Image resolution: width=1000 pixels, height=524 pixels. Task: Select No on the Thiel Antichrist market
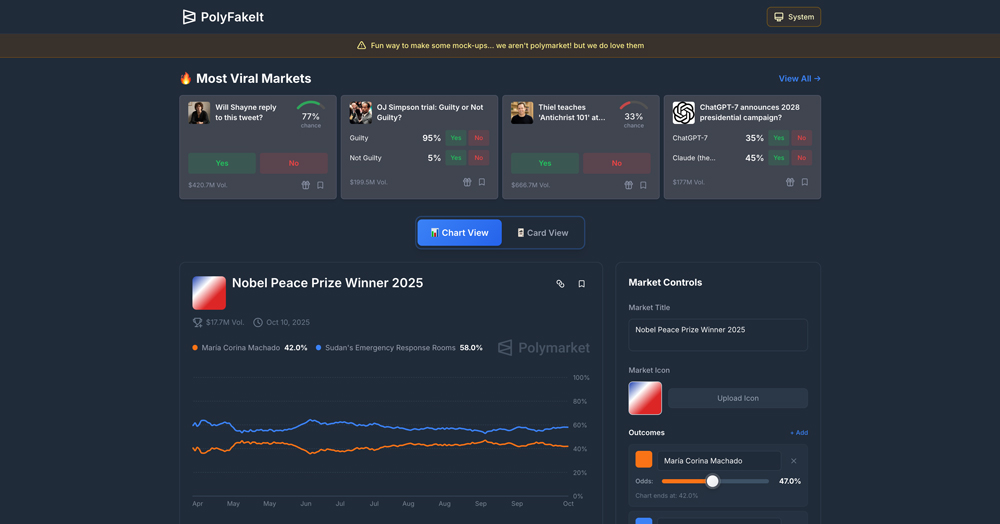coord(616,163)
